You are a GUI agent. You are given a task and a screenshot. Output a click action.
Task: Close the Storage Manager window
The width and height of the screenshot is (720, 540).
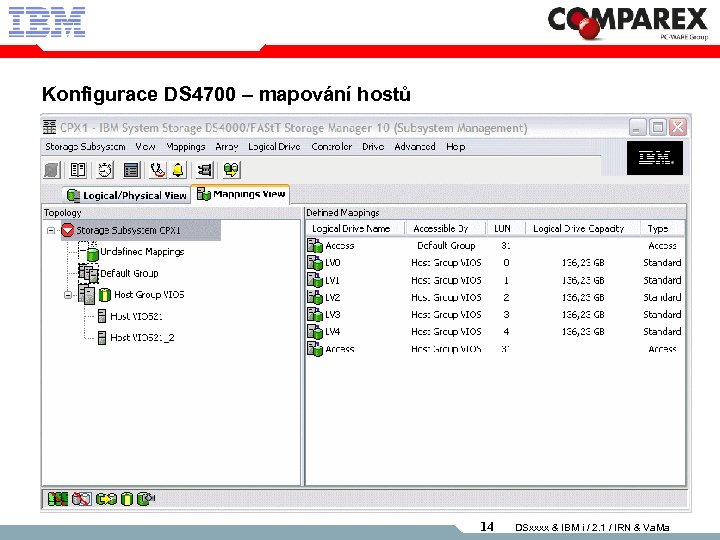(x=678, y=127)
